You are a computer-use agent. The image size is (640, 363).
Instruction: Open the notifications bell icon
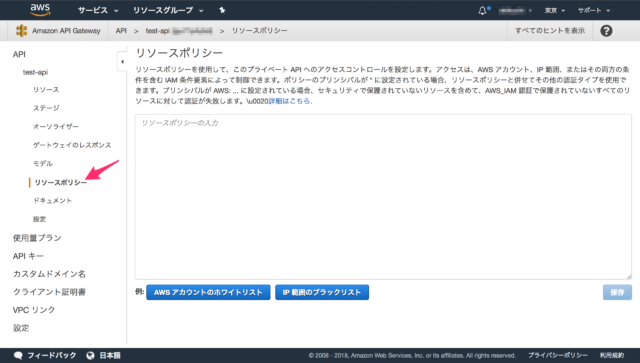click(x=482, y=10)
